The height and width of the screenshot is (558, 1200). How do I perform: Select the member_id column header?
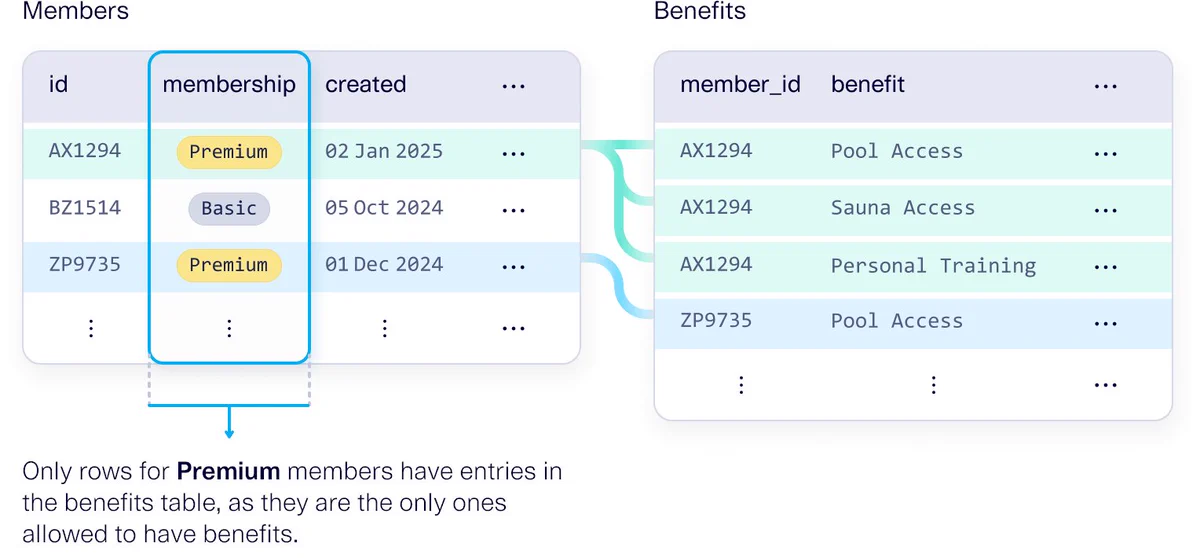(x=740, y=85)
